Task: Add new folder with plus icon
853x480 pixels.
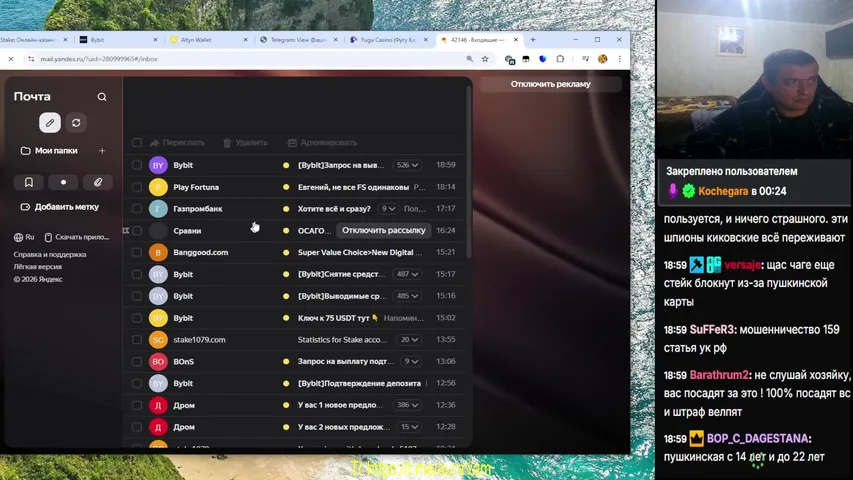Action: tap(102, 151)
